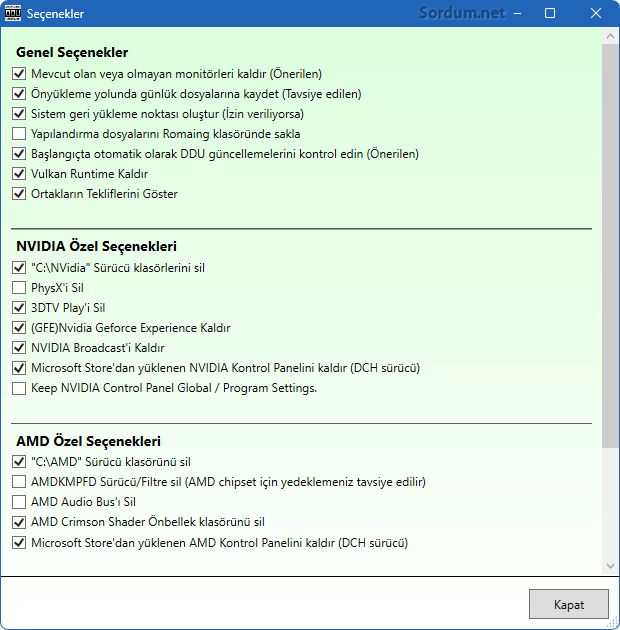Minimize the Seçenekler window
Image resolution: width=620 pixels, height=630 pixels.
pos(505,14)
